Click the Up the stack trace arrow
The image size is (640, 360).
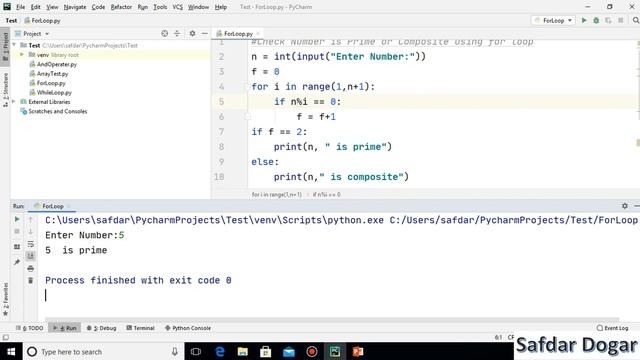click(x=31, y=219)
